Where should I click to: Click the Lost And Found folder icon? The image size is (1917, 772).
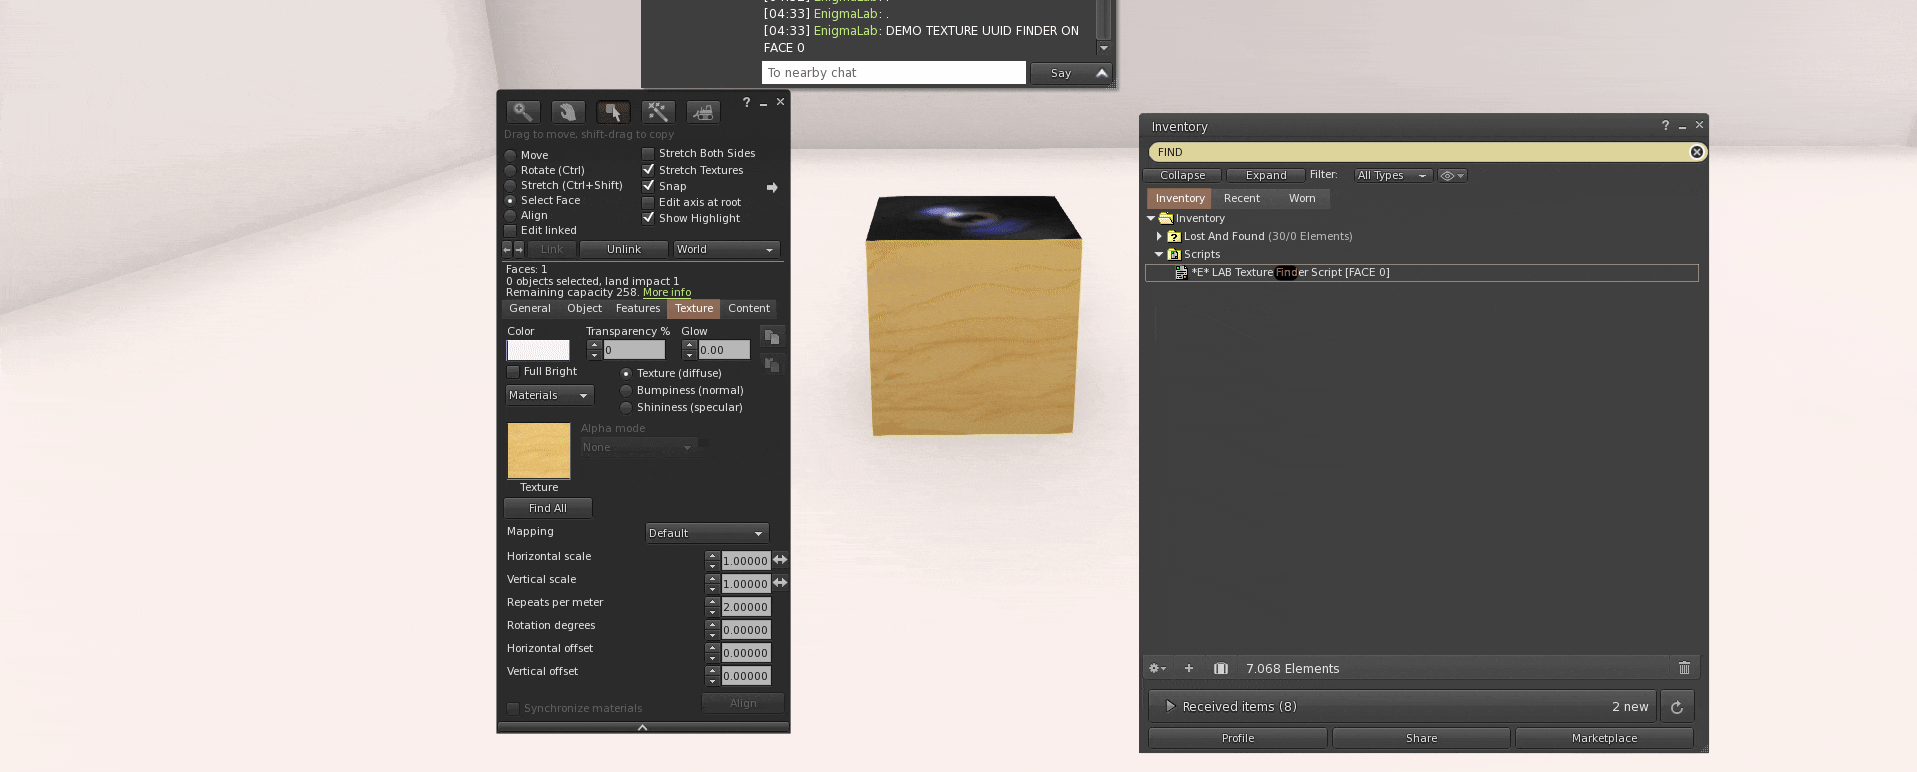[x=1174, y=236]
